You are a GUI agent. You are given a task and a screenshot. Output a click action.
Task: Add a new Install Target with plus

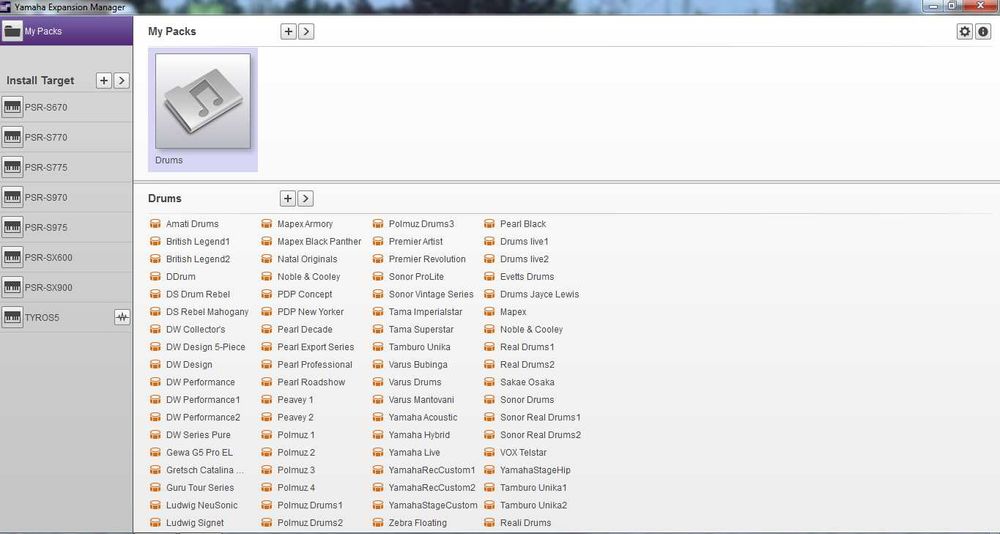103,80
